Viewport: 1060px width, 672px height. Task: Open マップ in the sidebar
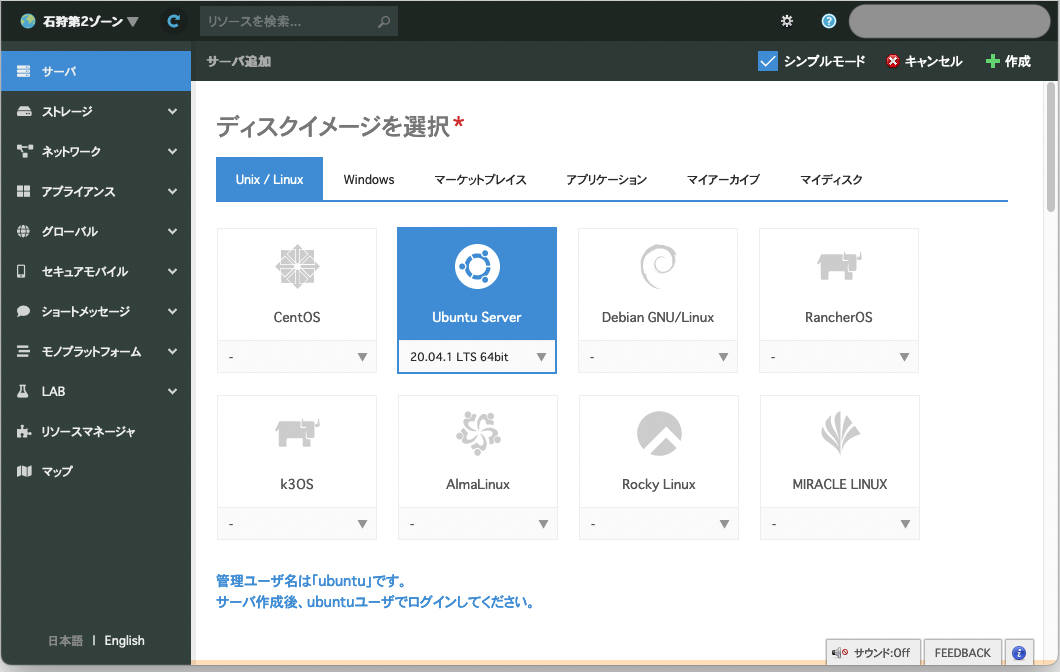click(x=96, y=471)
